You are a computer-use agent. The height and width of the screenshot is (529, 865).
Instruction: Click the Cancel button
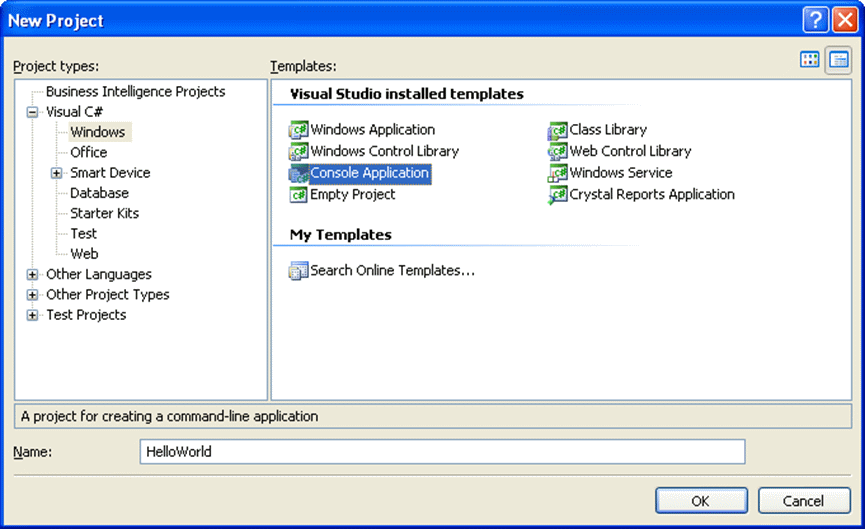click(804, 501)
